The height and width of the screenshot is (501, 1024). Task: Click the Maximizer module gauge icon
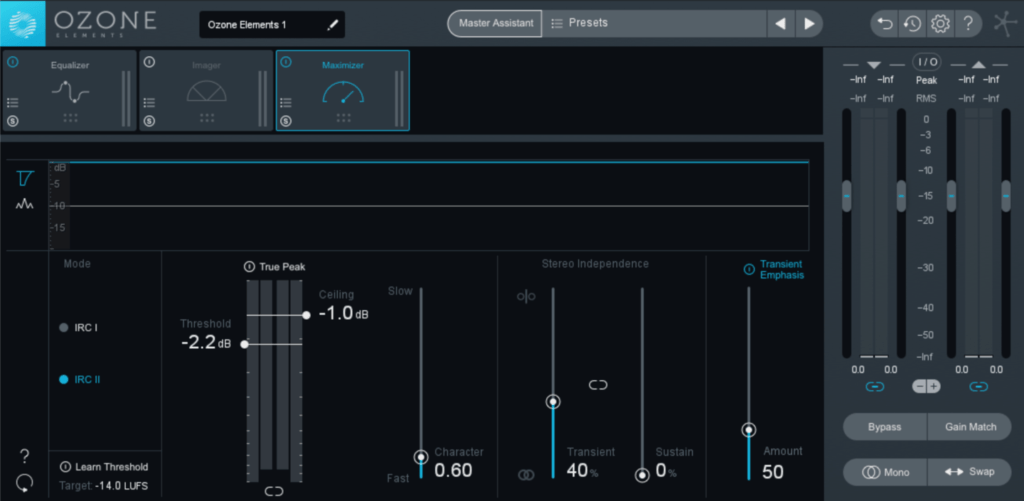coord(342,93)
